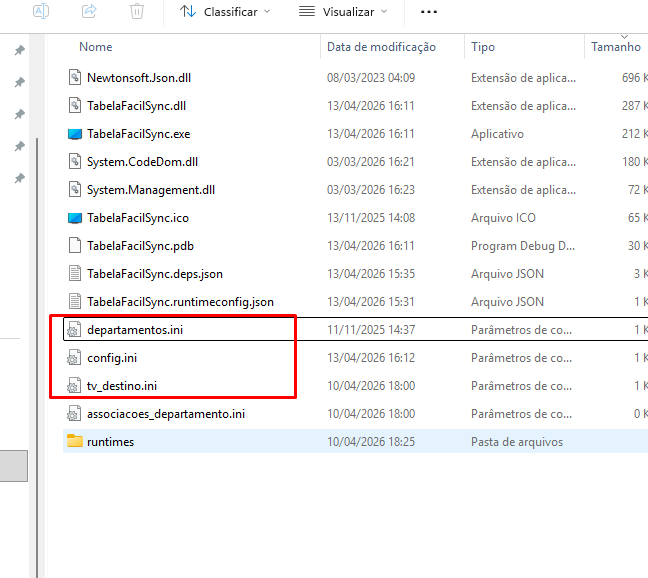
Task: Click the associacoes_departamento.ini file icon
Action: click(74, 414)
